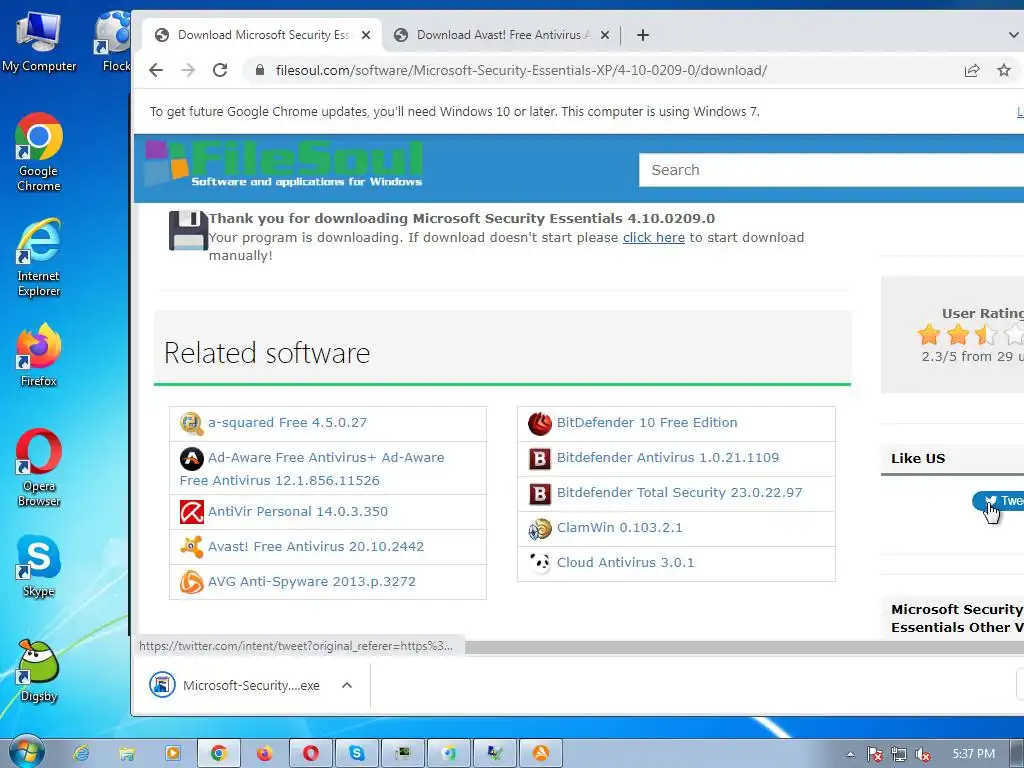
Task: Open Opera from the taskbar
Action: coord(311,753)
